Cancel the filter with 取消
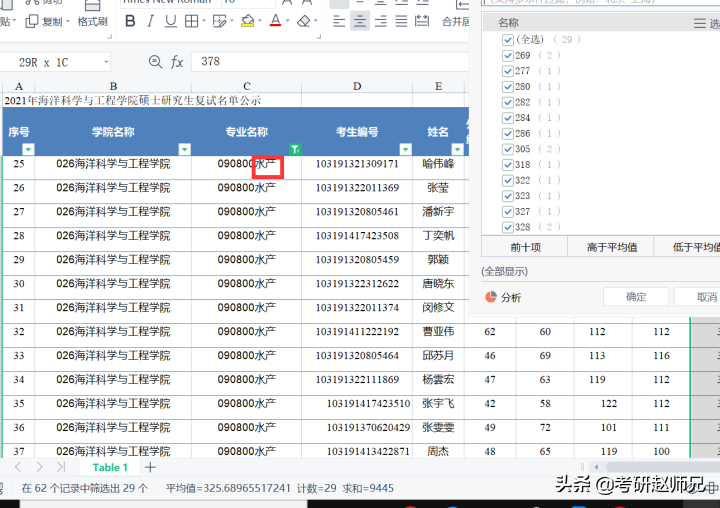The height and width of the screenshot is (508, 720). pyautogui.click(x=698, y=297)
